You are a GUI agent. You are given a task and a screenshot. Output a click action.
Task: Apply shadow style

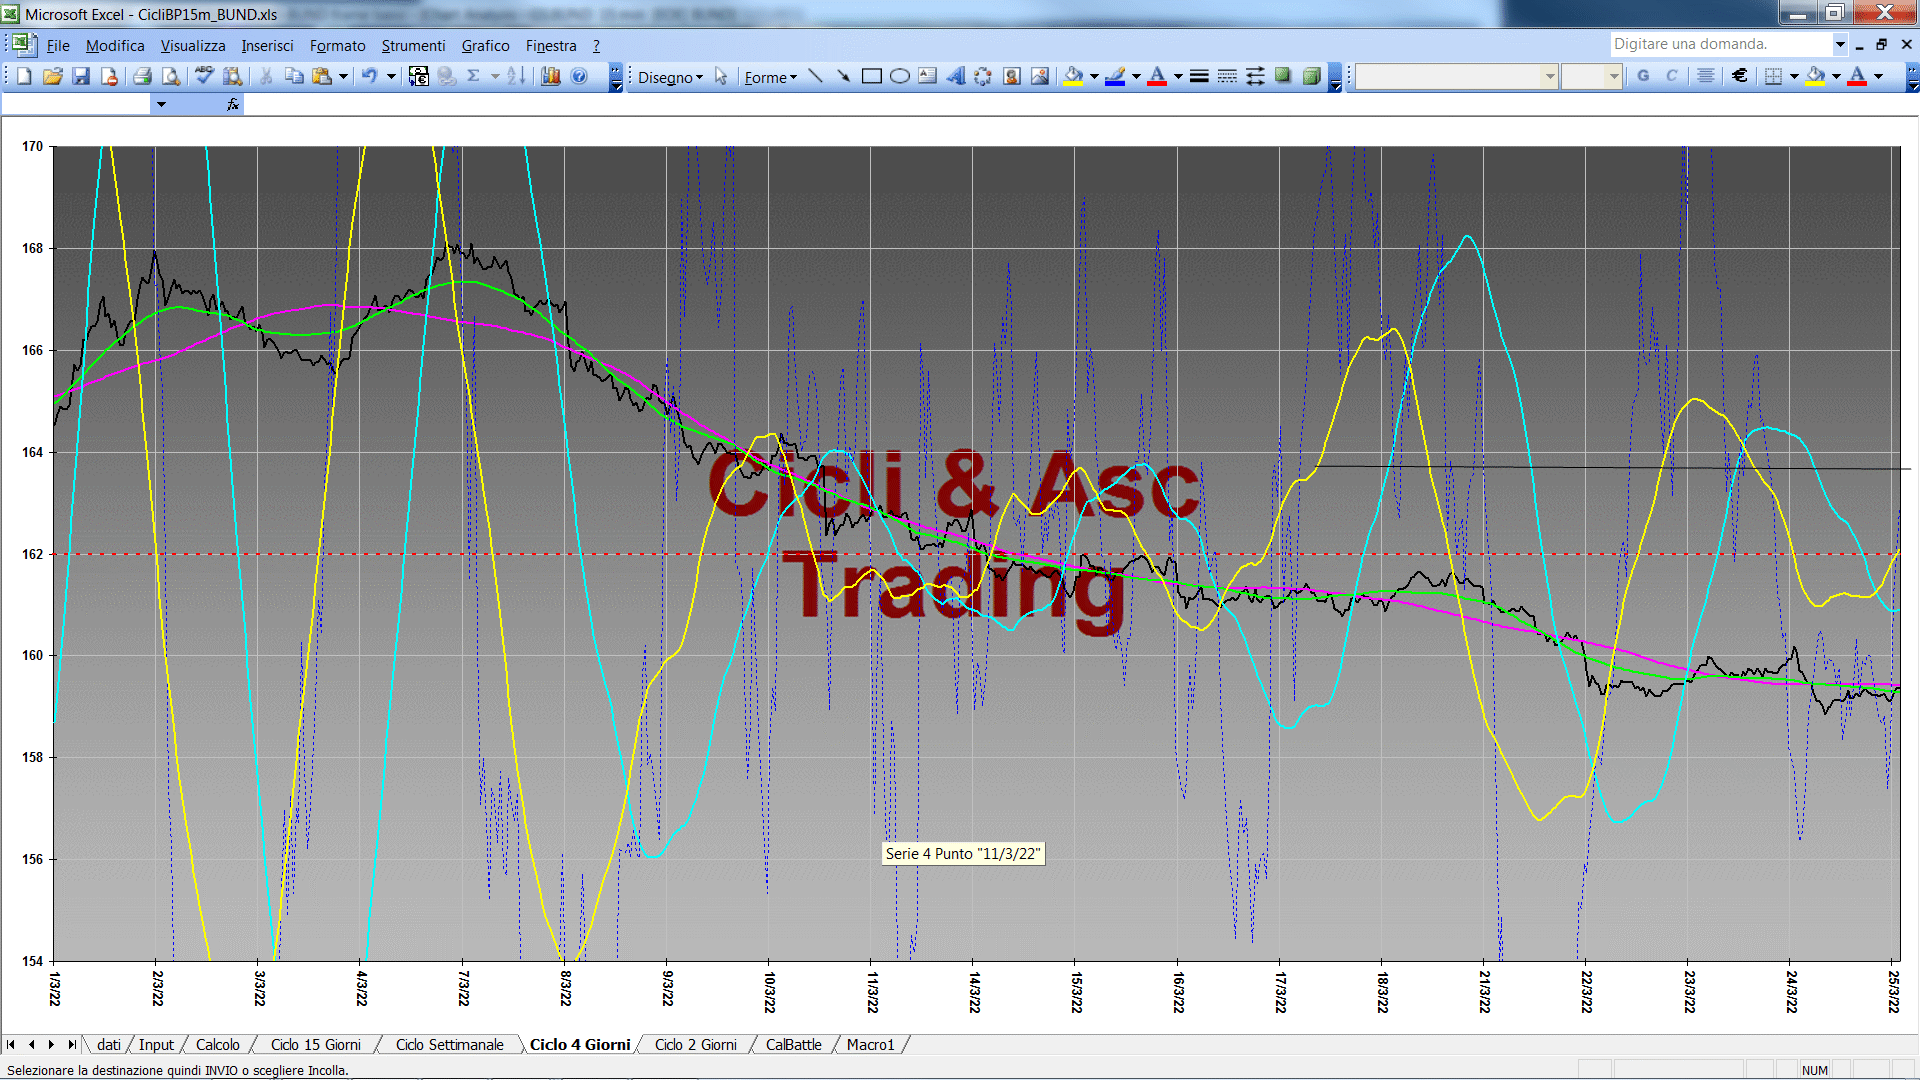[x=1283, y=77]
